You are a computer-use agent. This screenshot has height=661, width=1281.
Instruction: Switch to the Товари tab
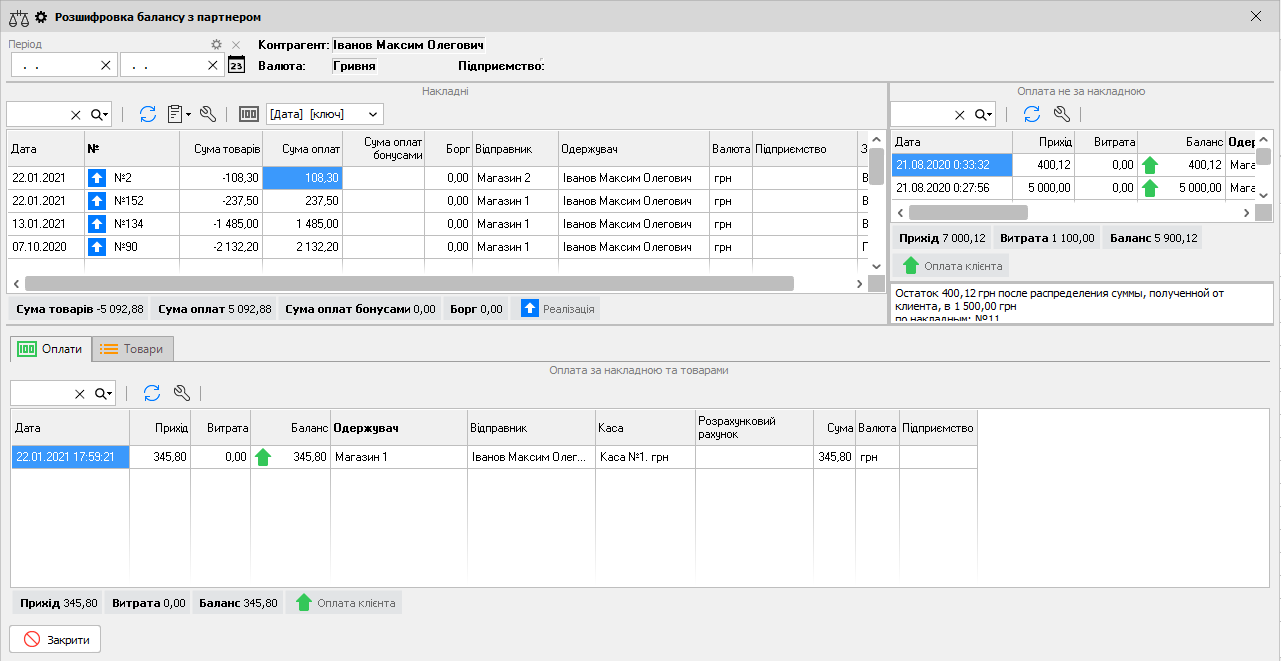pyautogui.click(x=133, y=349)
